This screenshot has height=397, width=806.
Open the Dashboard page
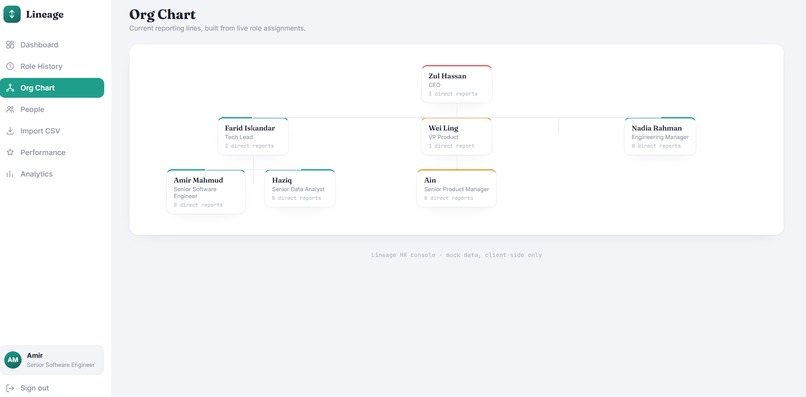click(x=52, y=45)
